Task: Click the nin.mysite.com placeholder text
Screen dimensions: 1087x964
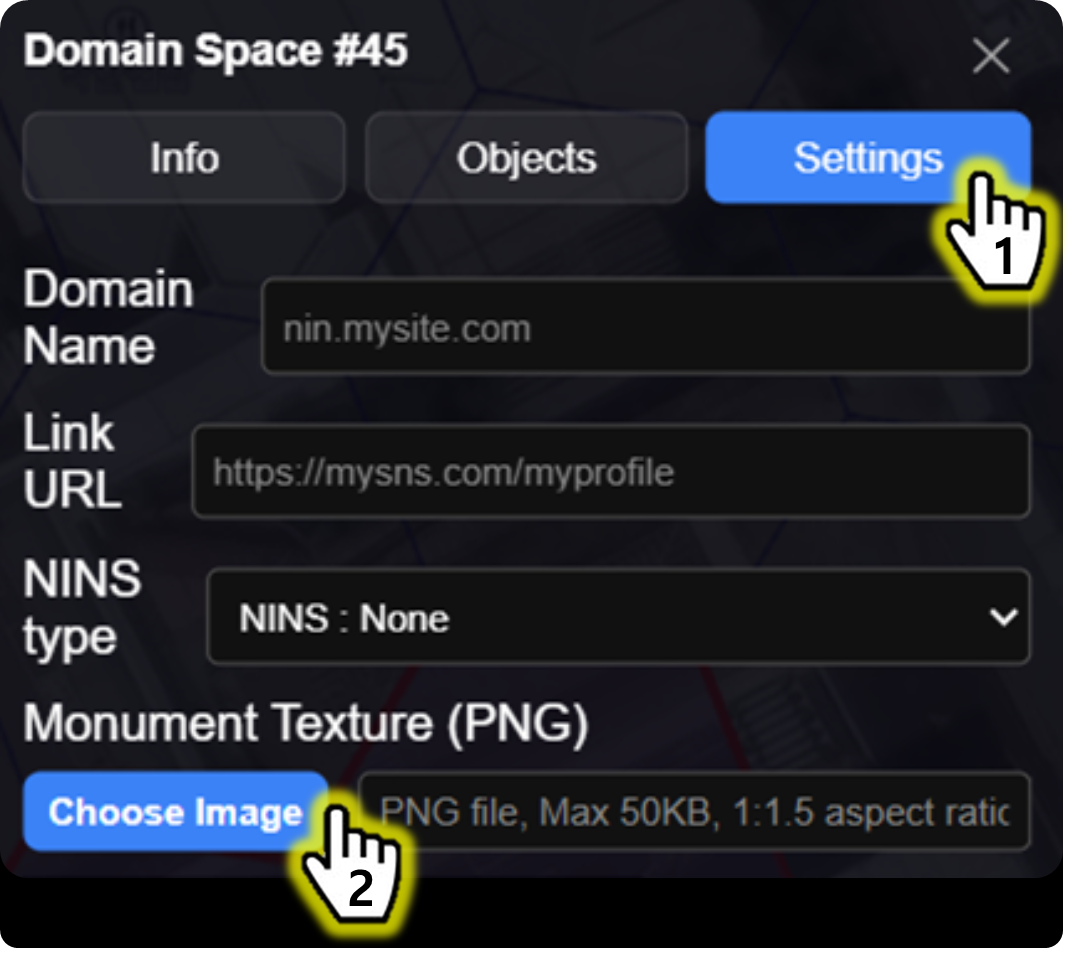Action: coord(406,329)
